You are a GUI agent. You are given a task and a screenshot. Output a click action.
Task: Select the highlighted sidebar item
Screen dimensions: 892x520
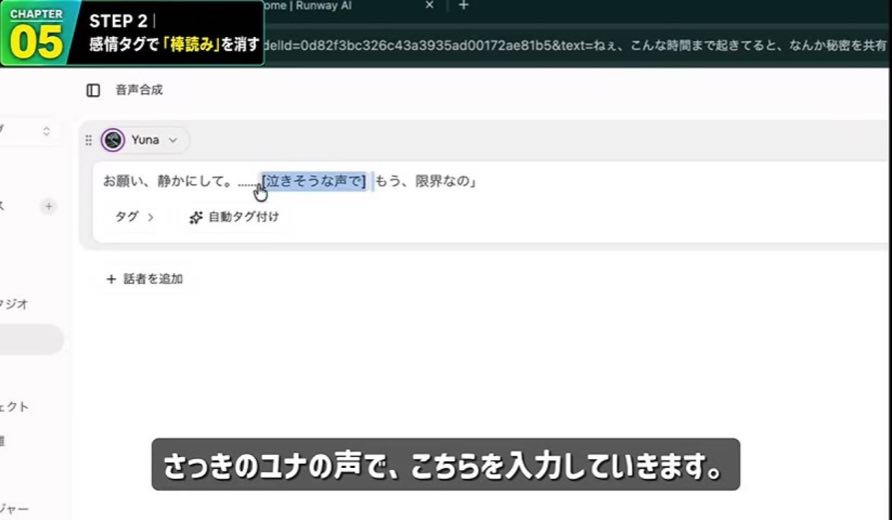[31, 340]
